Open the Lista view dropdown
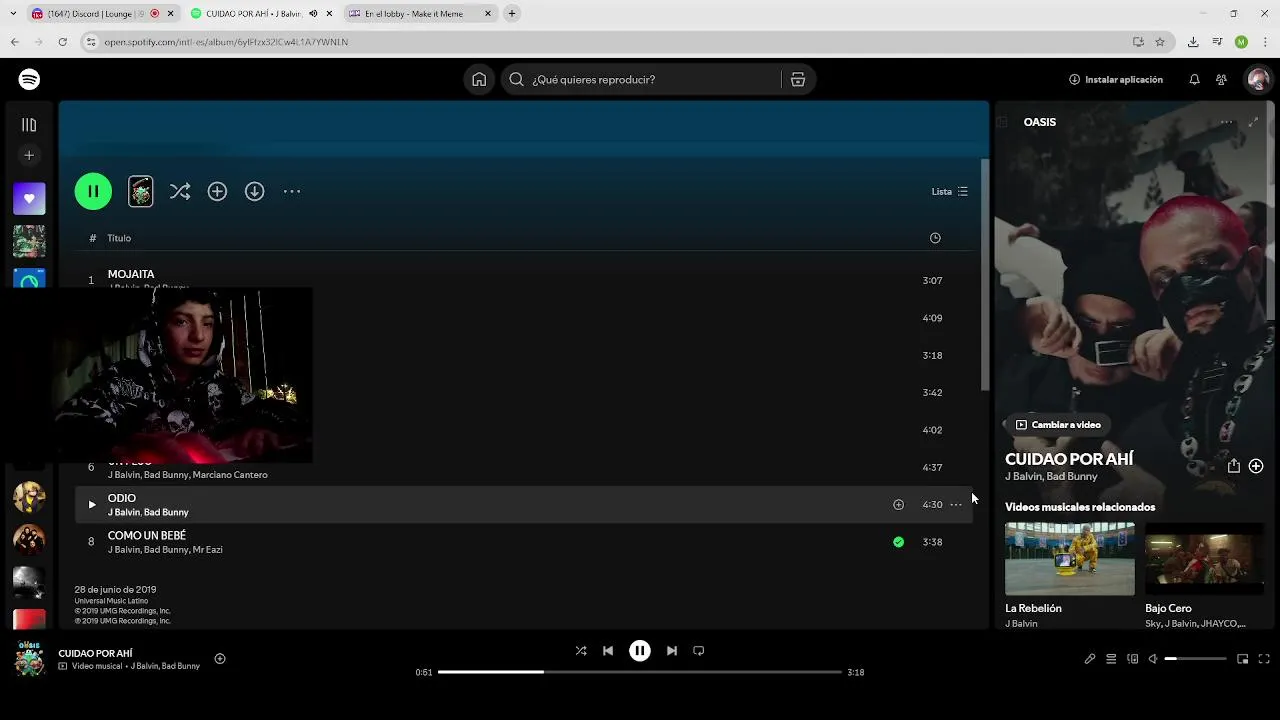This screenshot has width=1280, height=720. click(x=949, y=191)
